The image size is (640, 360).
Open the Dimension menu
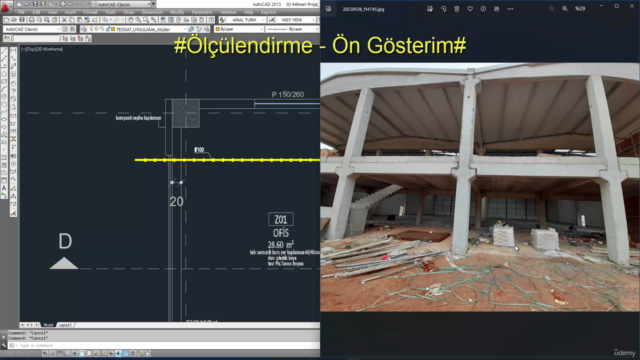coord(152,12)
